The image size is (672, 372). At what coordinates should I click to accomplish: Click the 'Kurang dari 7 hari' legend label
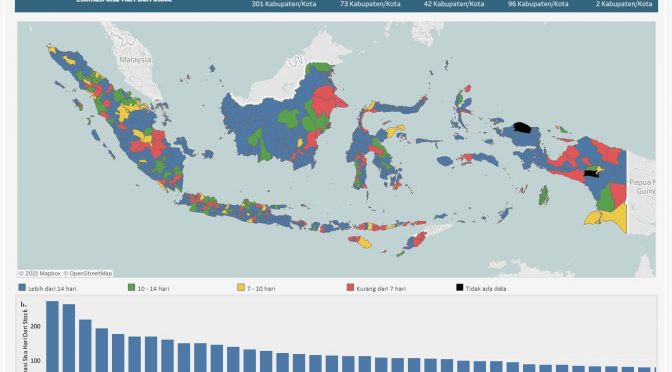click(381, 289)
